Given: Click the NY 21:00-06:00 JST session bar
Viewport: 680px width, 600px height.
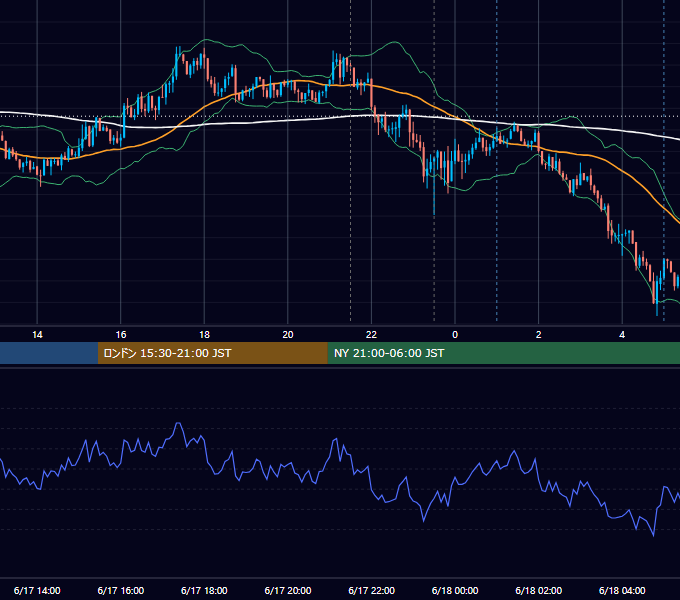Looking at the screenshot, I should click(503, 353).
